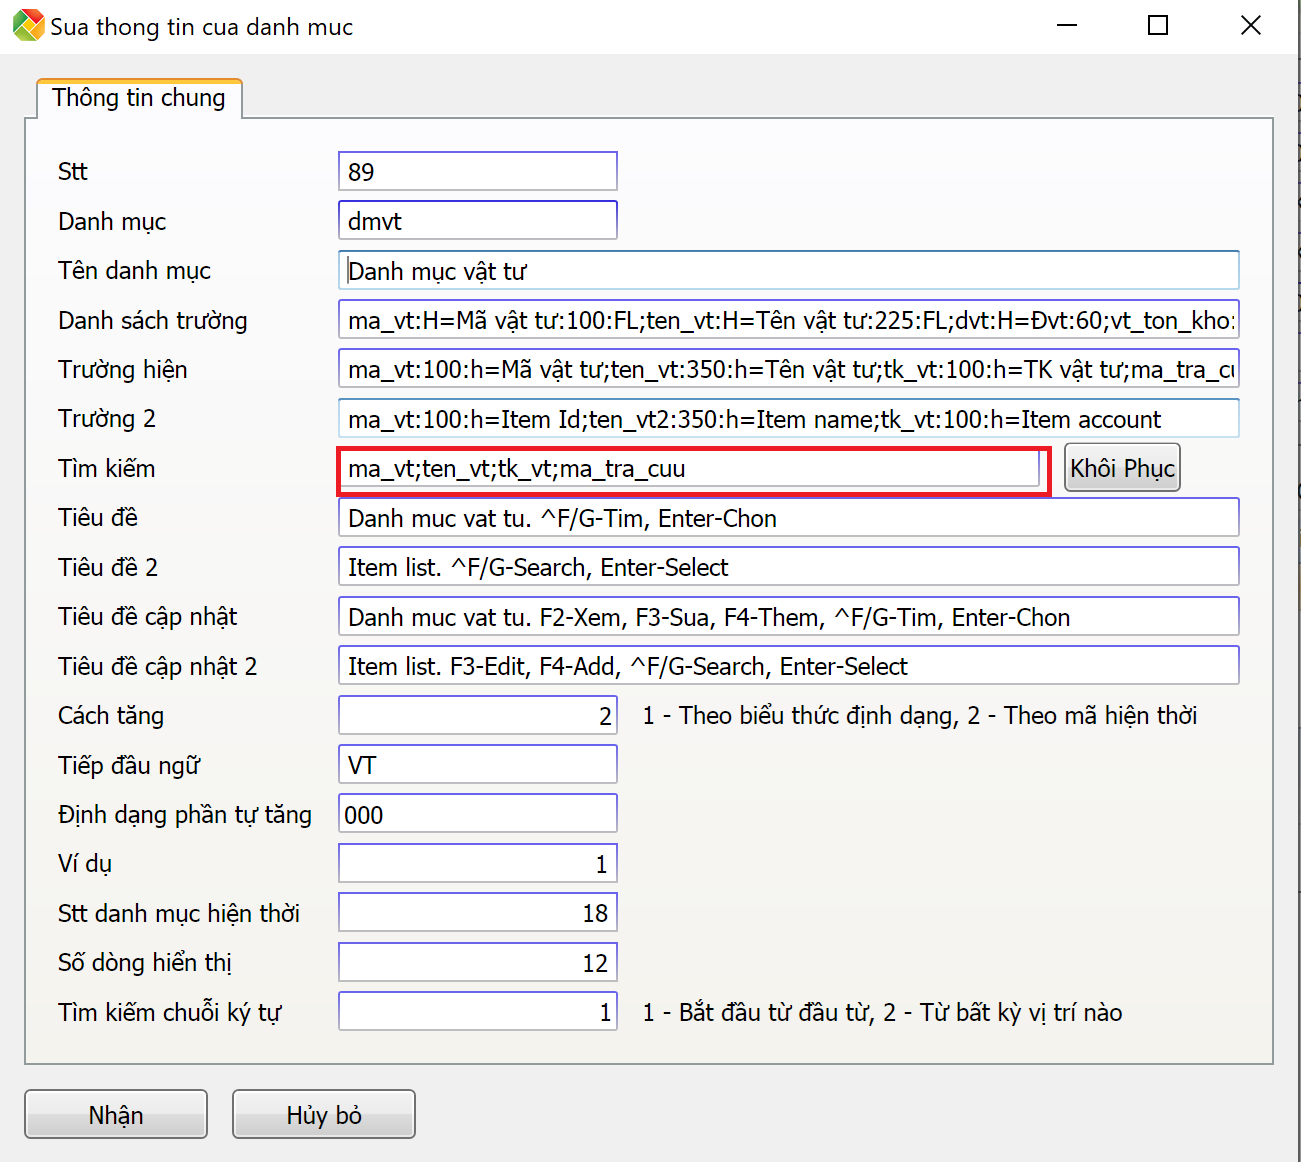Focus the Danh mục field with dmvt
This screenshot has height=1162, width=1301.
pyautogui.click(x=478, y=221)
